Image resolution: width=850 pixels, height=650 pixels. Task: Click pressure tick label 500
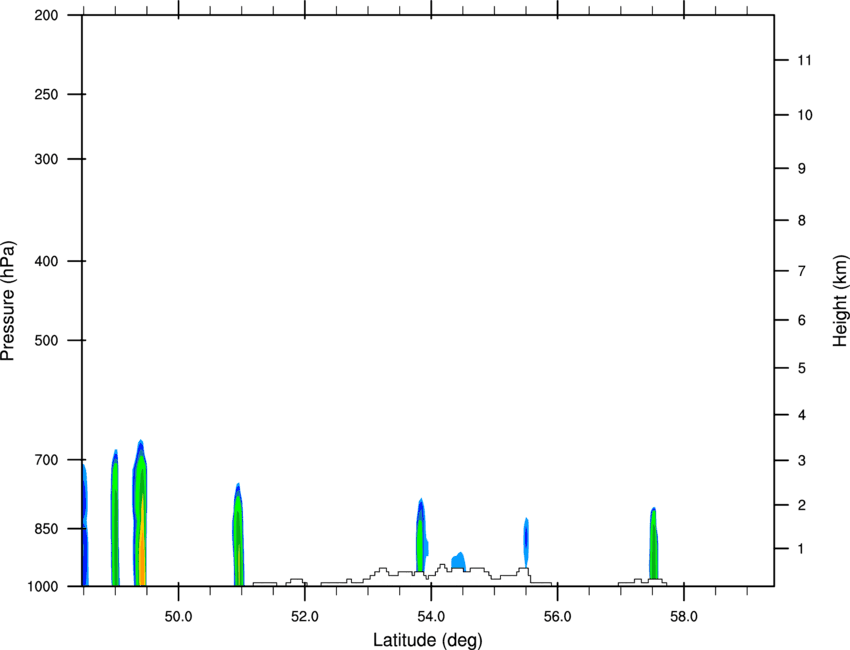point(46,340)
